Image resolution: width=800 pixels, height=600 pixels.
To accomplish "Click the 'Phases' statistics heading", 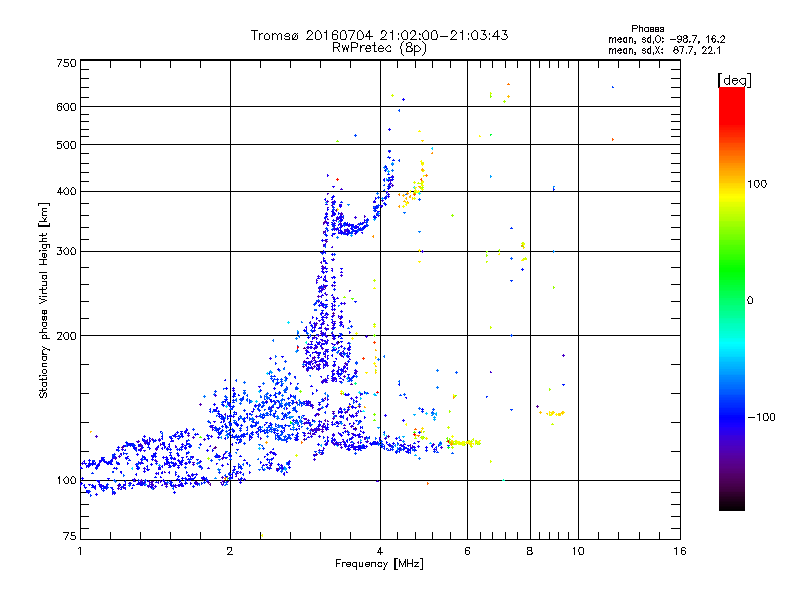I will 647,29.
